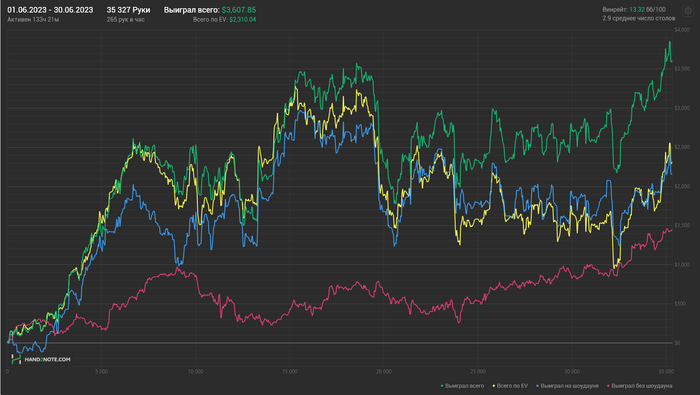Click the $3,500 y-axis label

[682, 69]
